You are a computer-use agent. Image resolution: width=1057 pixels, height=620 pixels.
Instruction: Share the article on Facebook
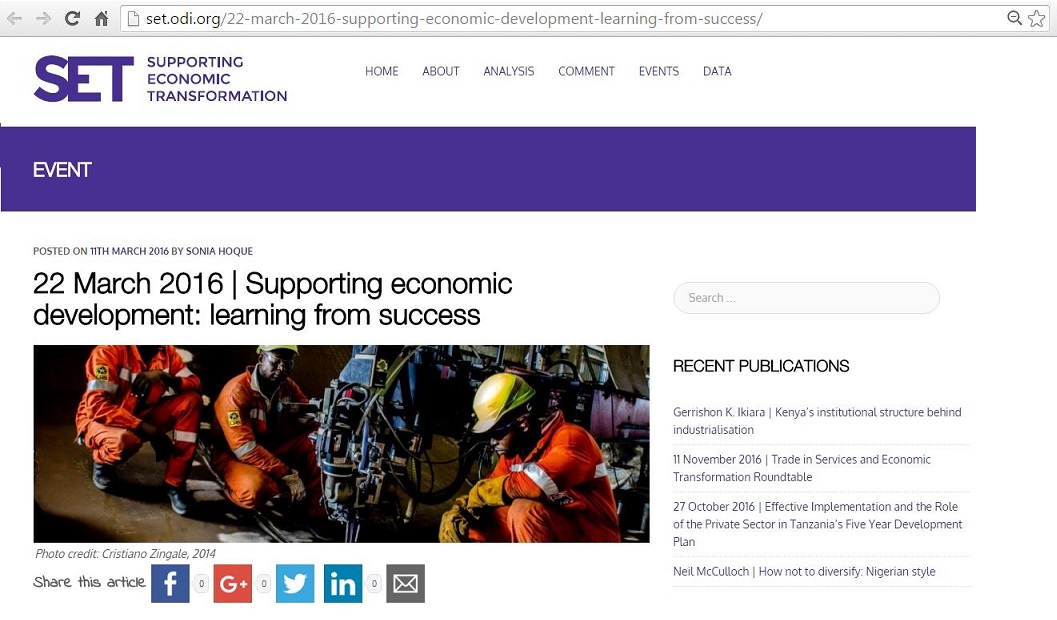tap(170, 584)
